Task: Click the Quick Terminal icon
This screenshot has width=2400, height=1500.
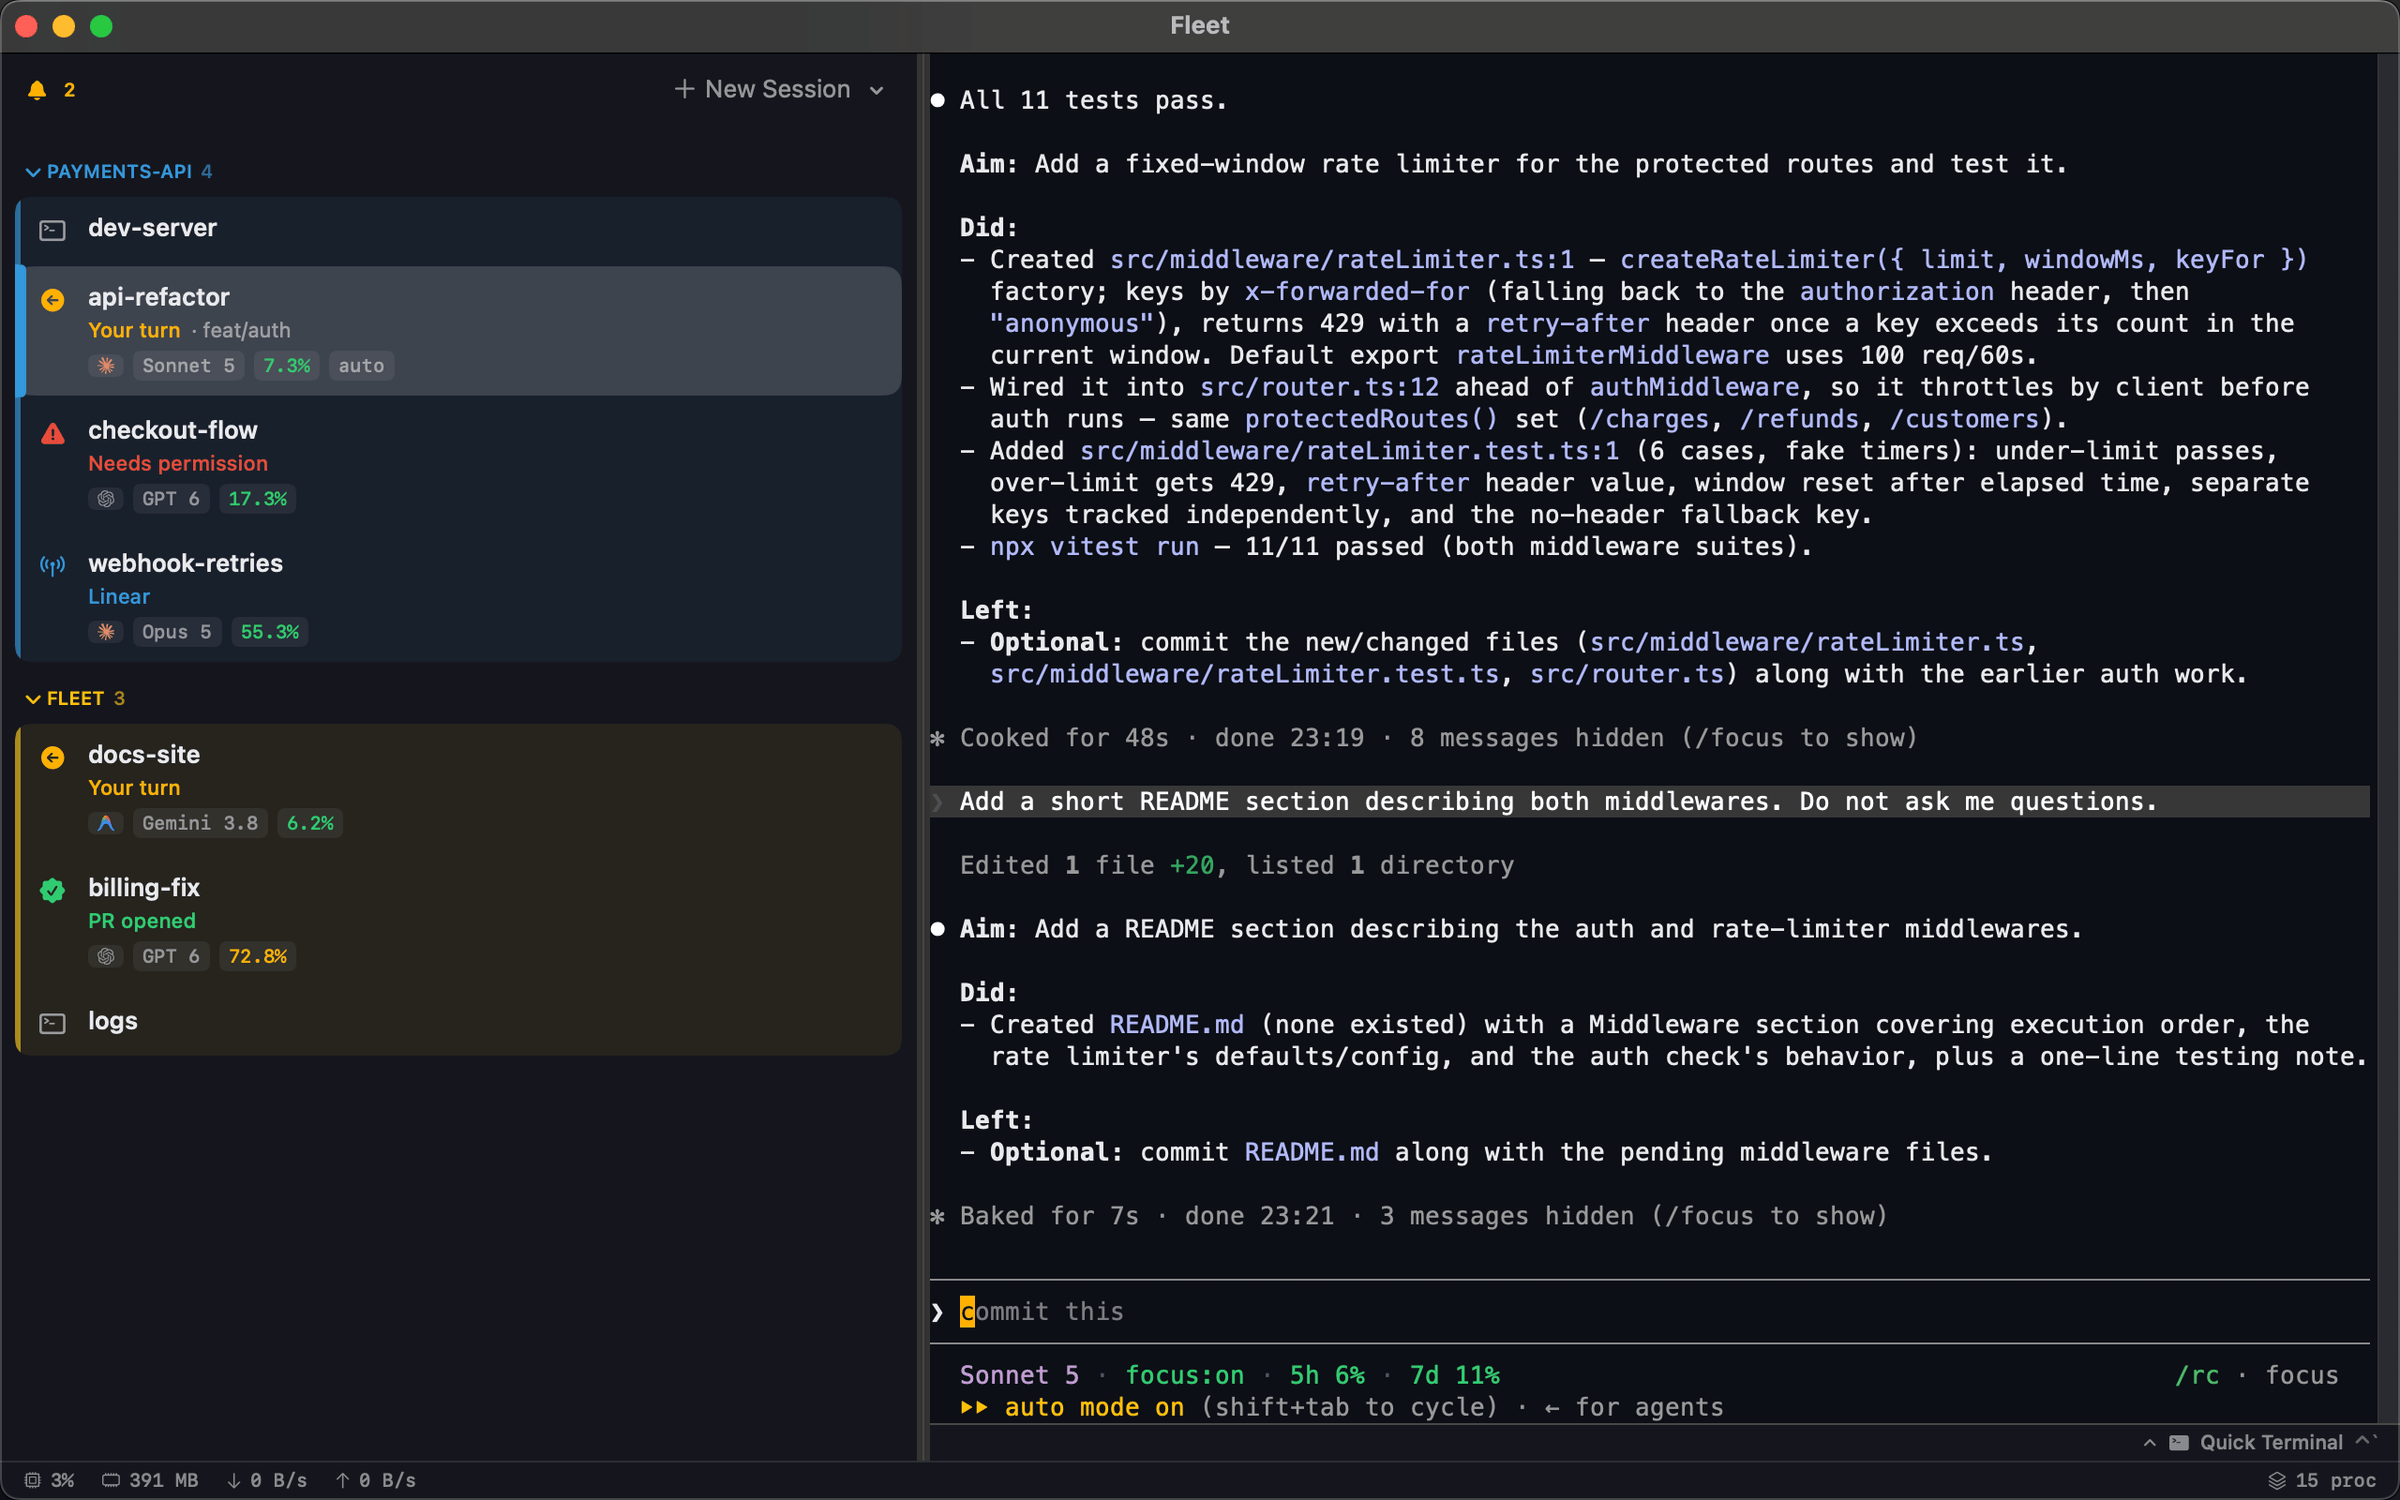Action: point(2180,1442)
